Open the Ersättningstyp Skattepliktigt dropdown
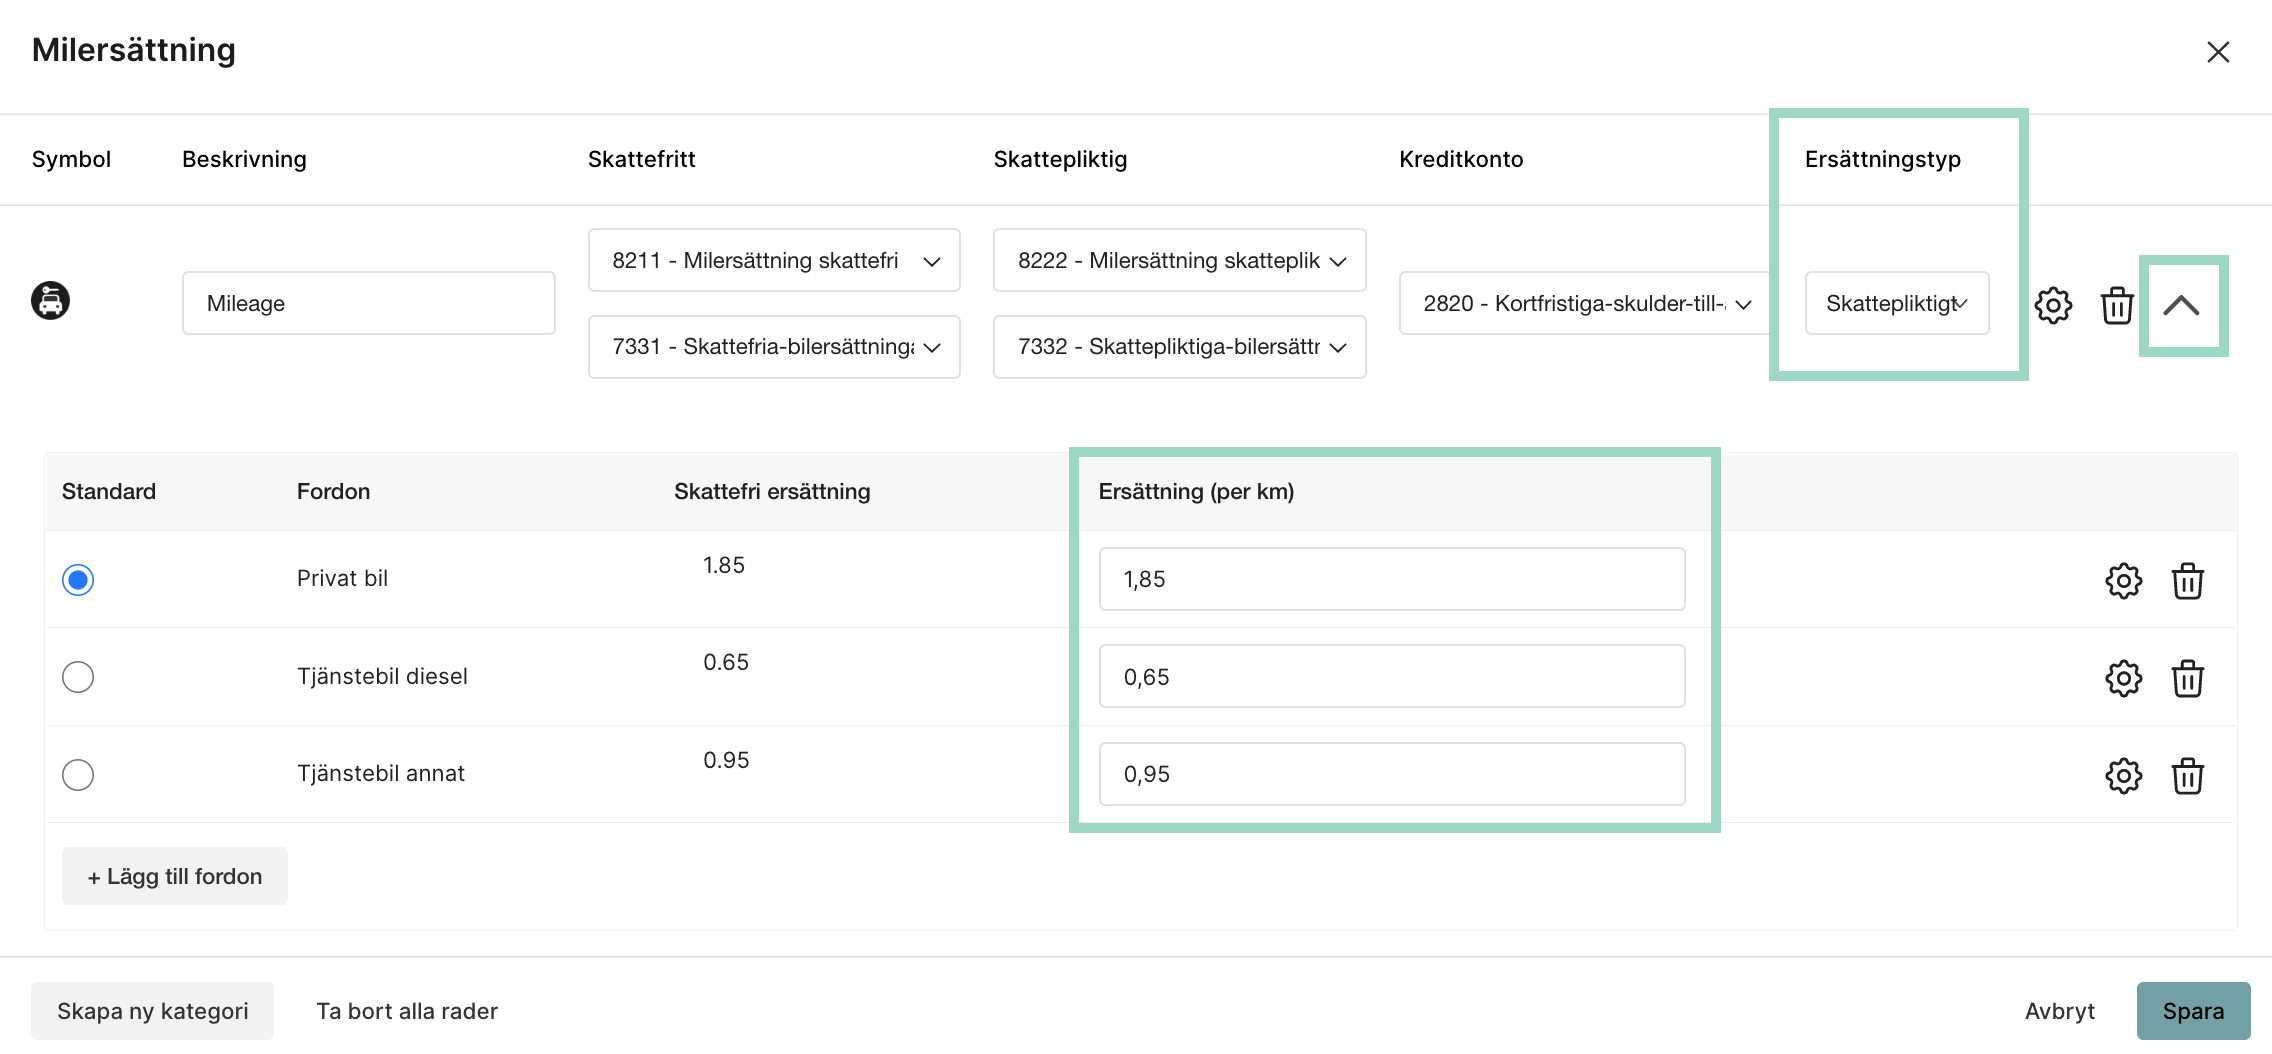 click(1897, 303)
